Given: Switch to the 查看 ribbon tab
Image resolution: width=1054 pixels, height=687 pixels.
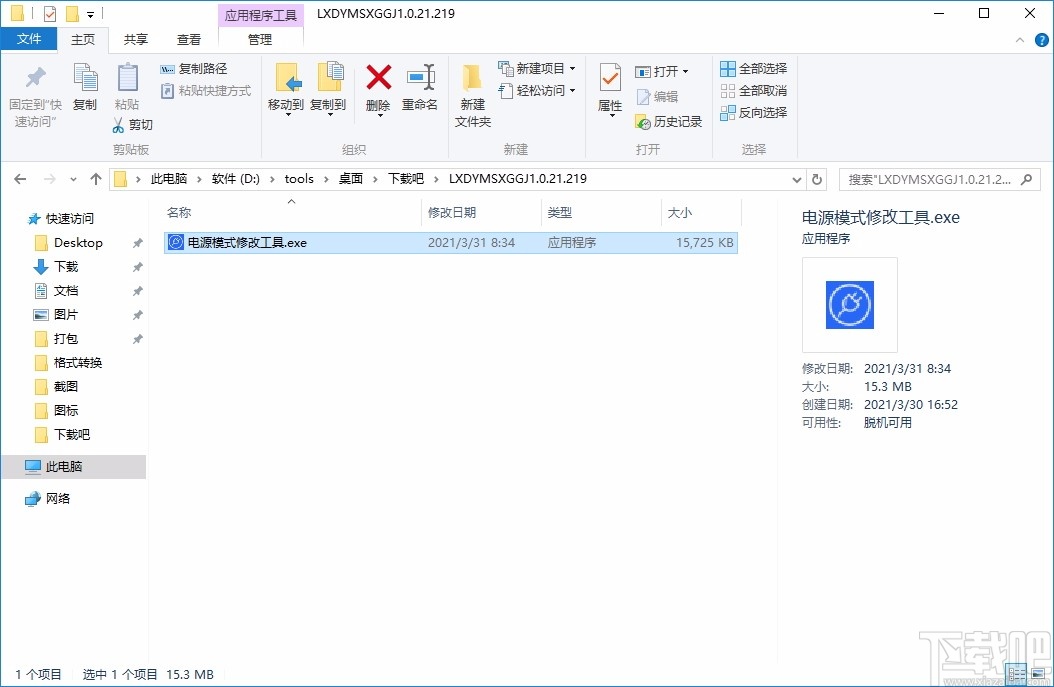Looking at the screenshot, I should pyautogui.click(x=189, y=39).
